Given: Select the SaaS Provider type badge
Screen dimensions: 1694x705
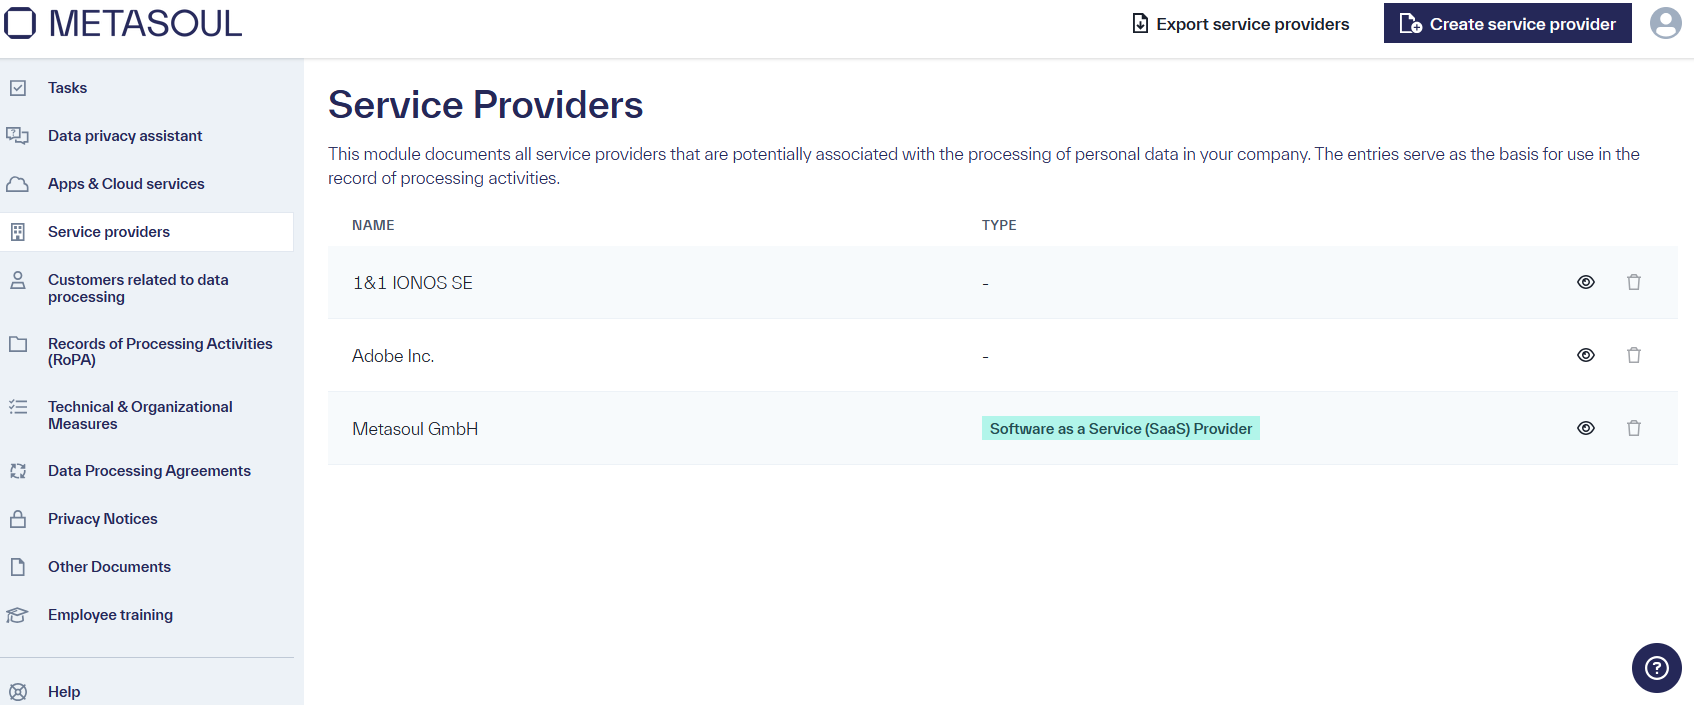Looking at the screenshot, I should [1120, 428].
